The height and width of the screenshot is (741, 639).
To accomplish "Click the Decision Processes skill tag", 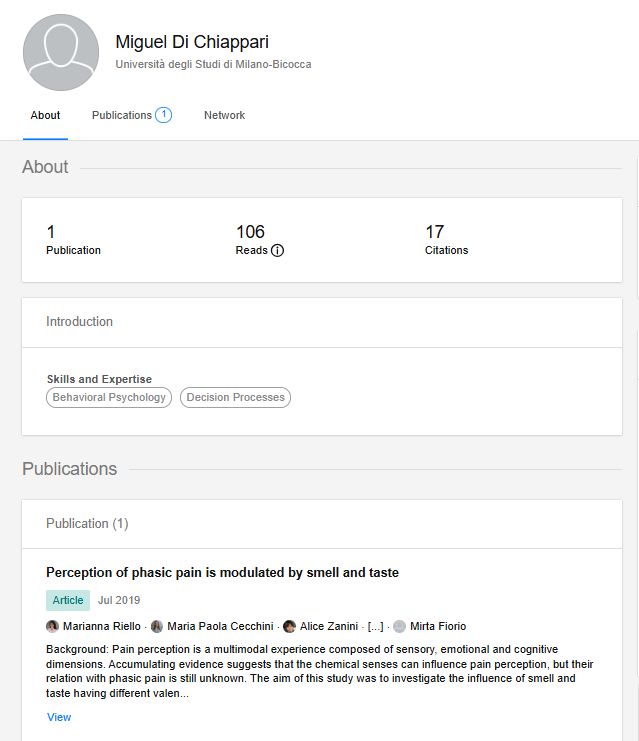I will coord(235,397).
